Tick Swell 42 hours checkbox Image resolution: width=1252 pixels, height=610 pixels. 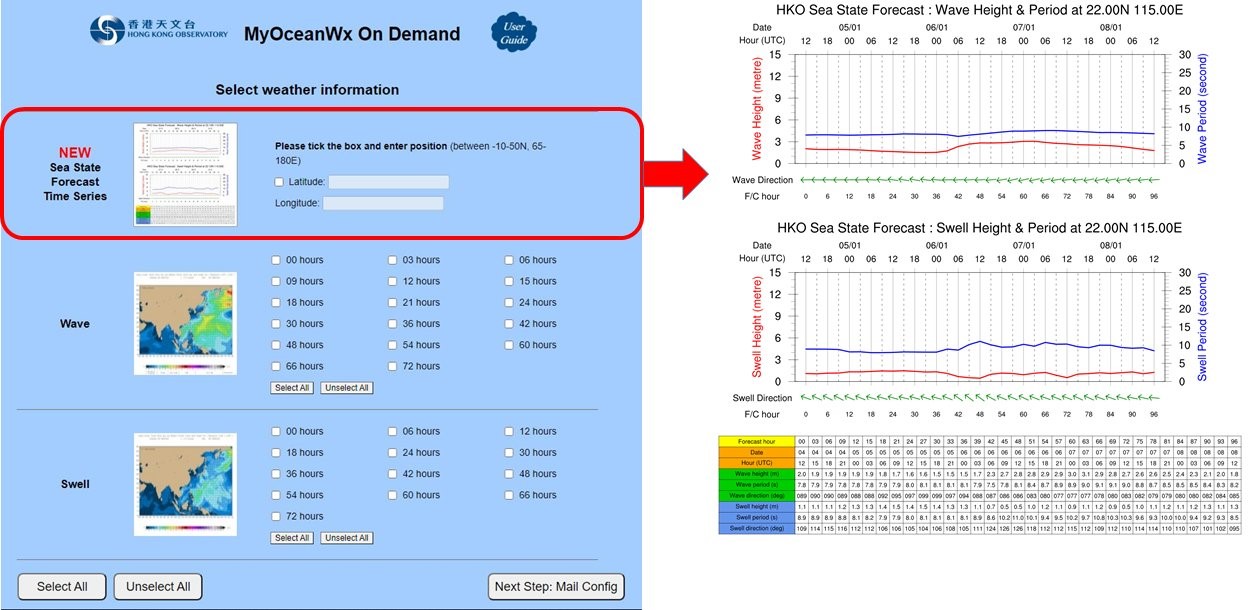394,474
